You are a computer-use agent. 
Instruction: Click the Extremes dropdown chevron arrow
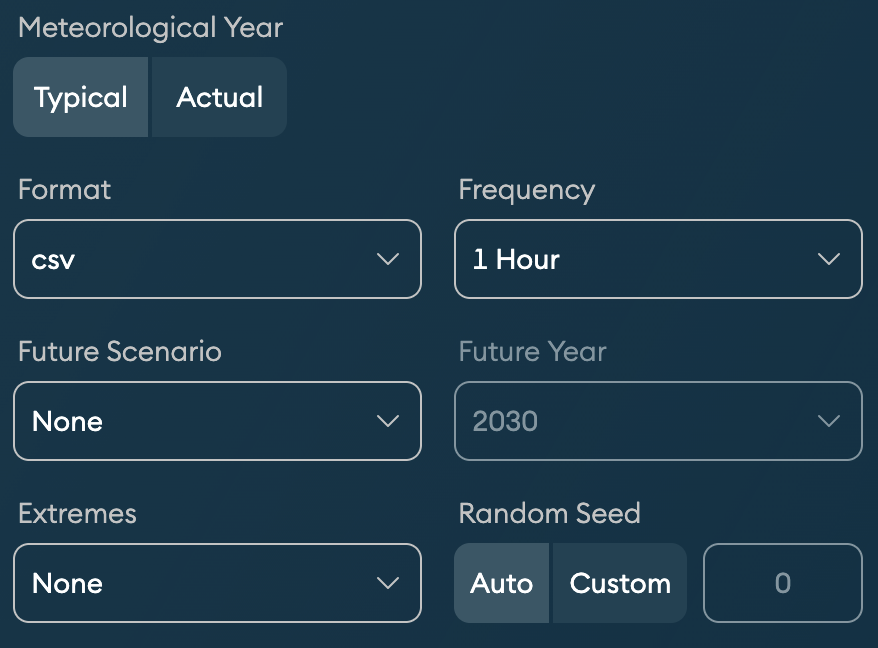pyautogui.click(x=387, y=584)
